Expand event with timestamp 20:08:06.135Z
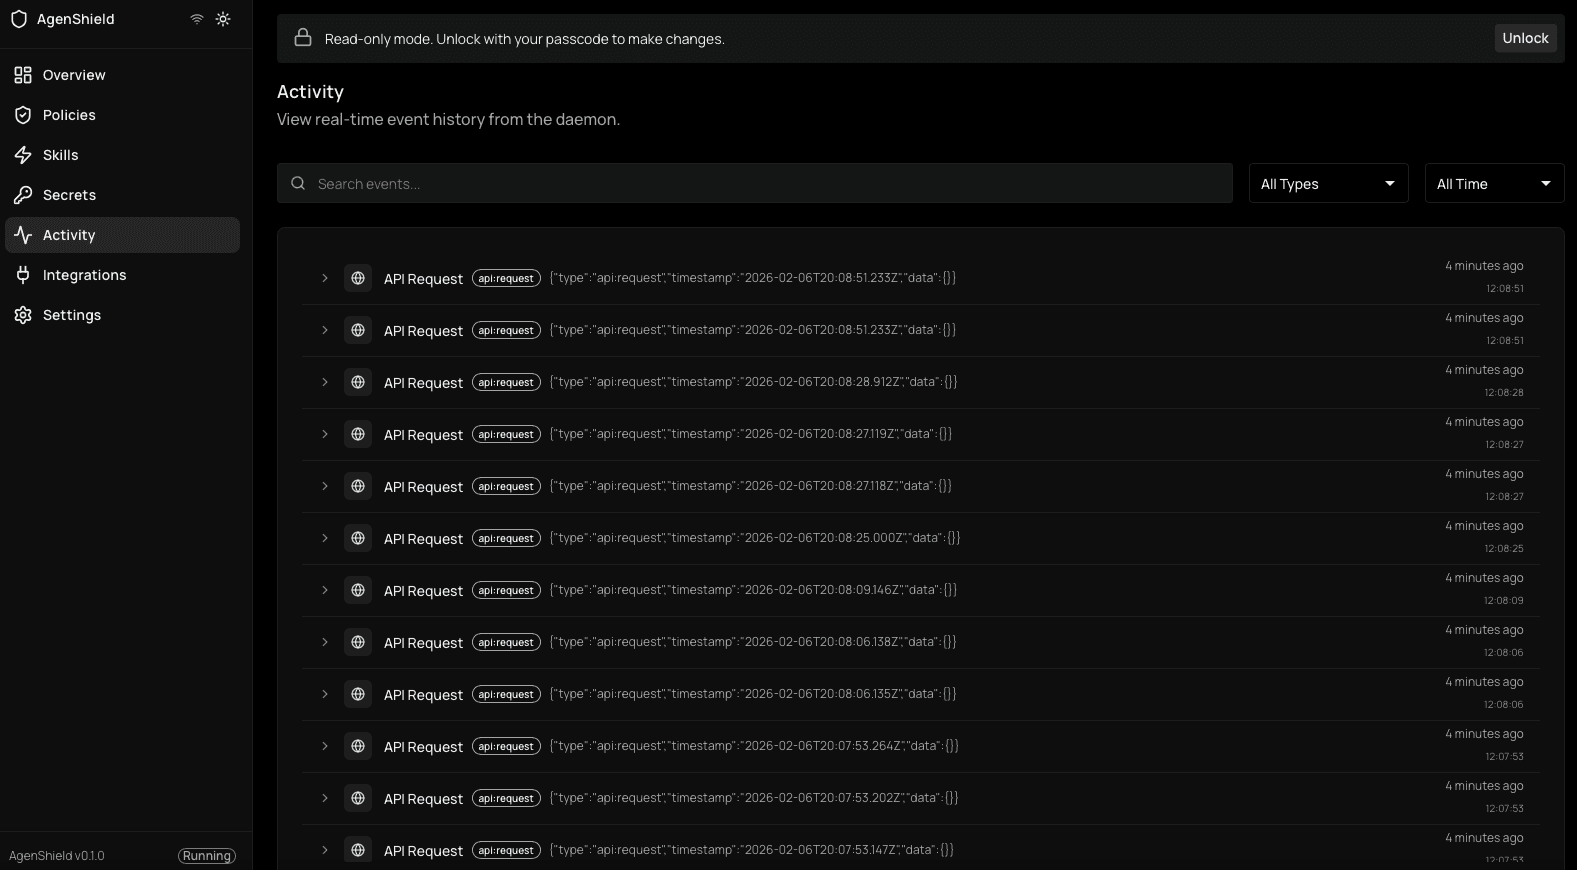 (x=325, y=694)
